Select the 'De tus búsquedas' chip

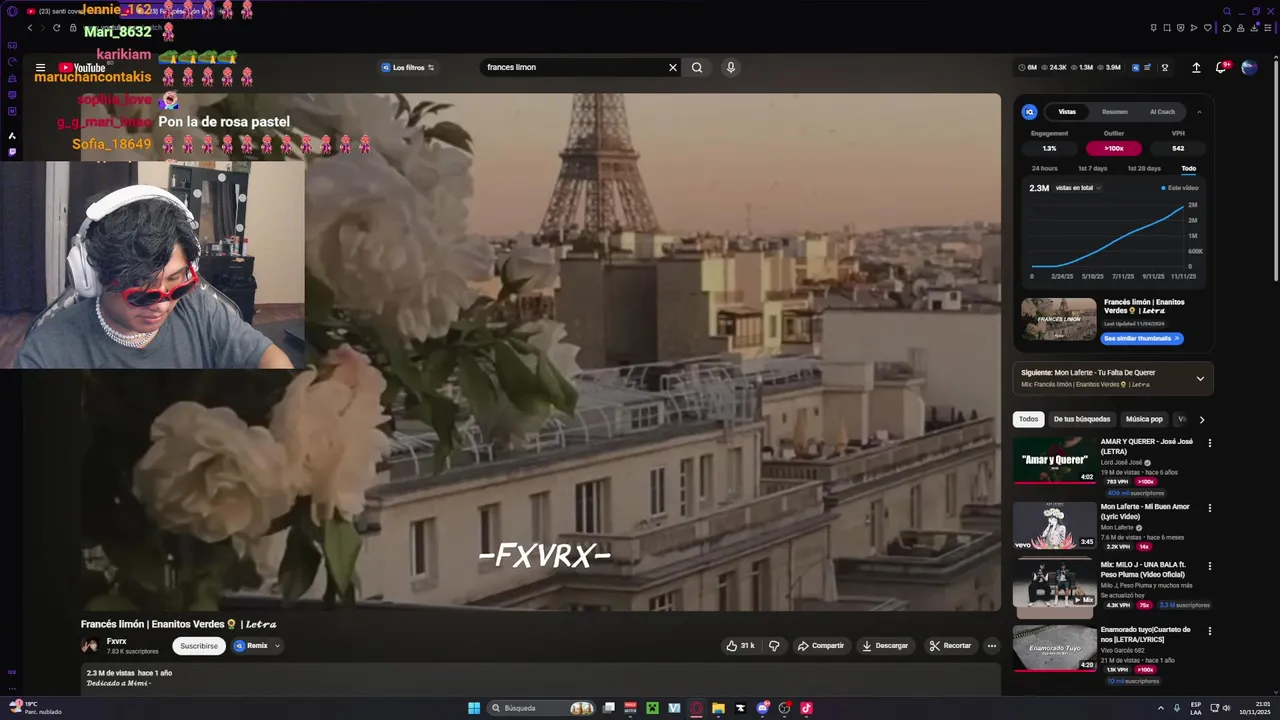coord(1081,419)
